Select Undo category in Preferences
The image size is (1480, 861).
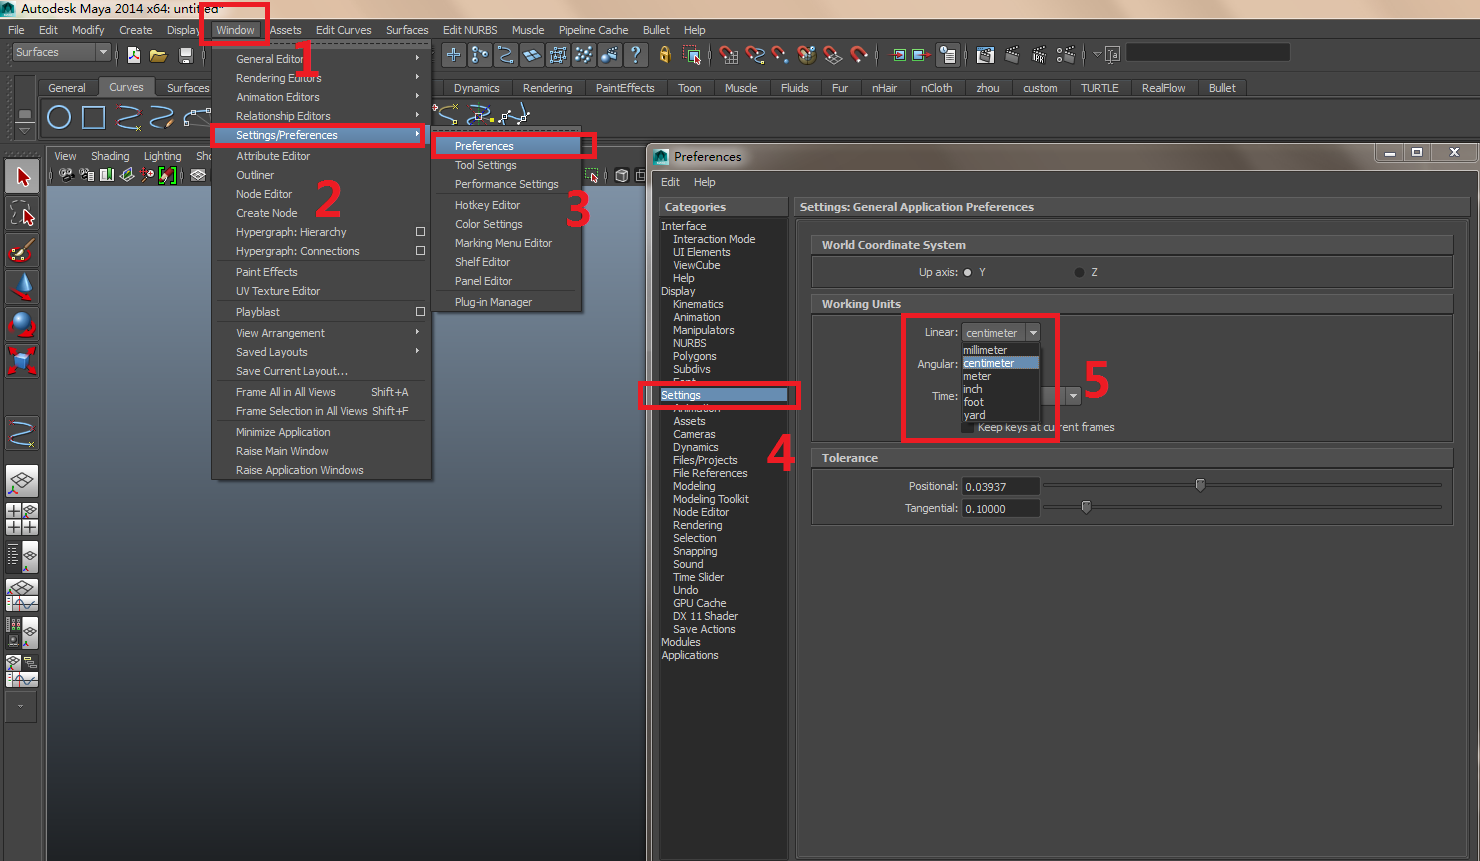pos(685,590)
